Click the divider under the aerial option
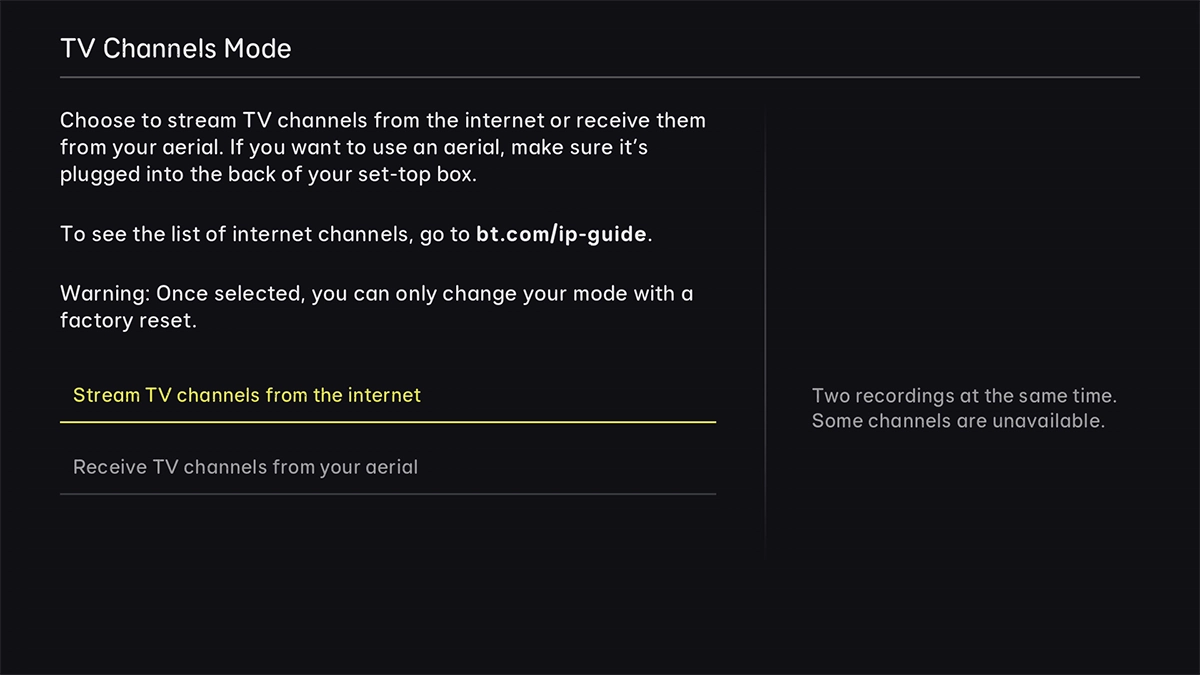 click(x=388, y=493)
